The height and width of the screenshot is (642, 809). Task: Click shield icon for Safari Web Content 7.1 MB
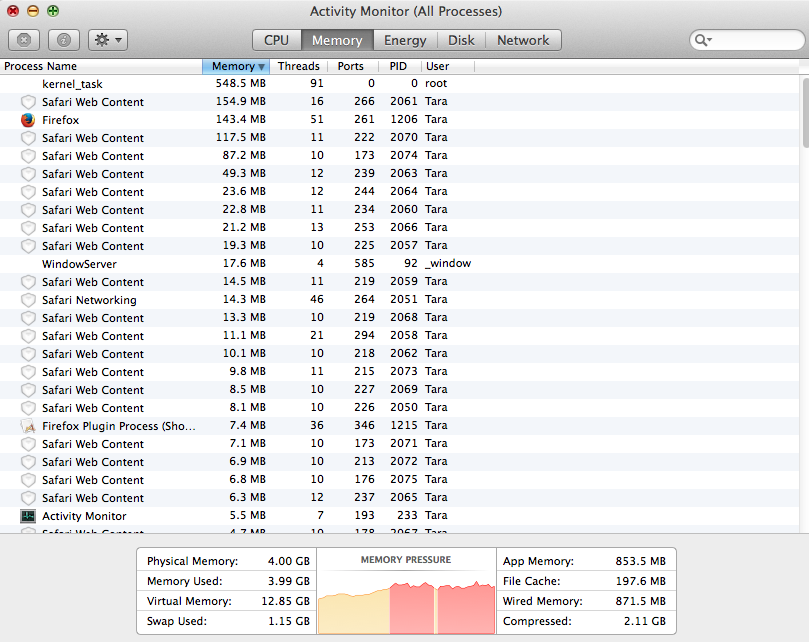[x=28, y=444]
